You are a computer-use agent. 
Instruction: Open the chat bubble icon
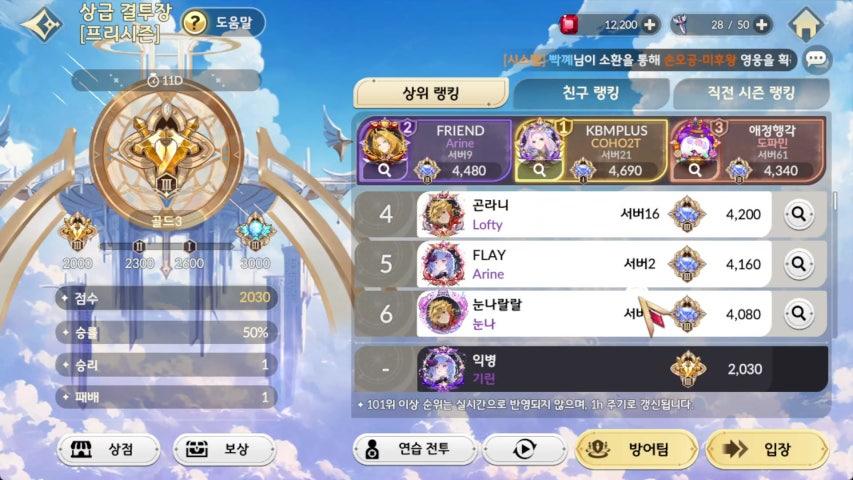pos(816,59)
